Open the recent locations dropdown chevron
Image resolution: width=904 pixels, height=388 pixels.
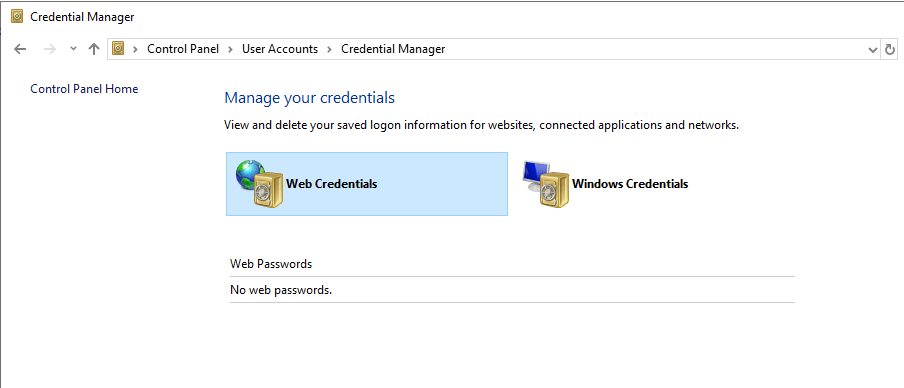[73, 49]
